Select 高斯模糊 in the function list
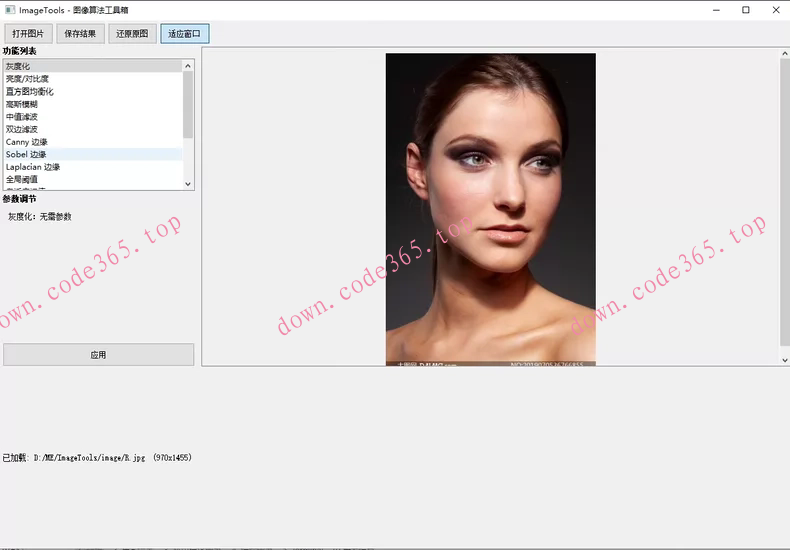The height and width of the screenshot is (550, 790). (22, 104)
